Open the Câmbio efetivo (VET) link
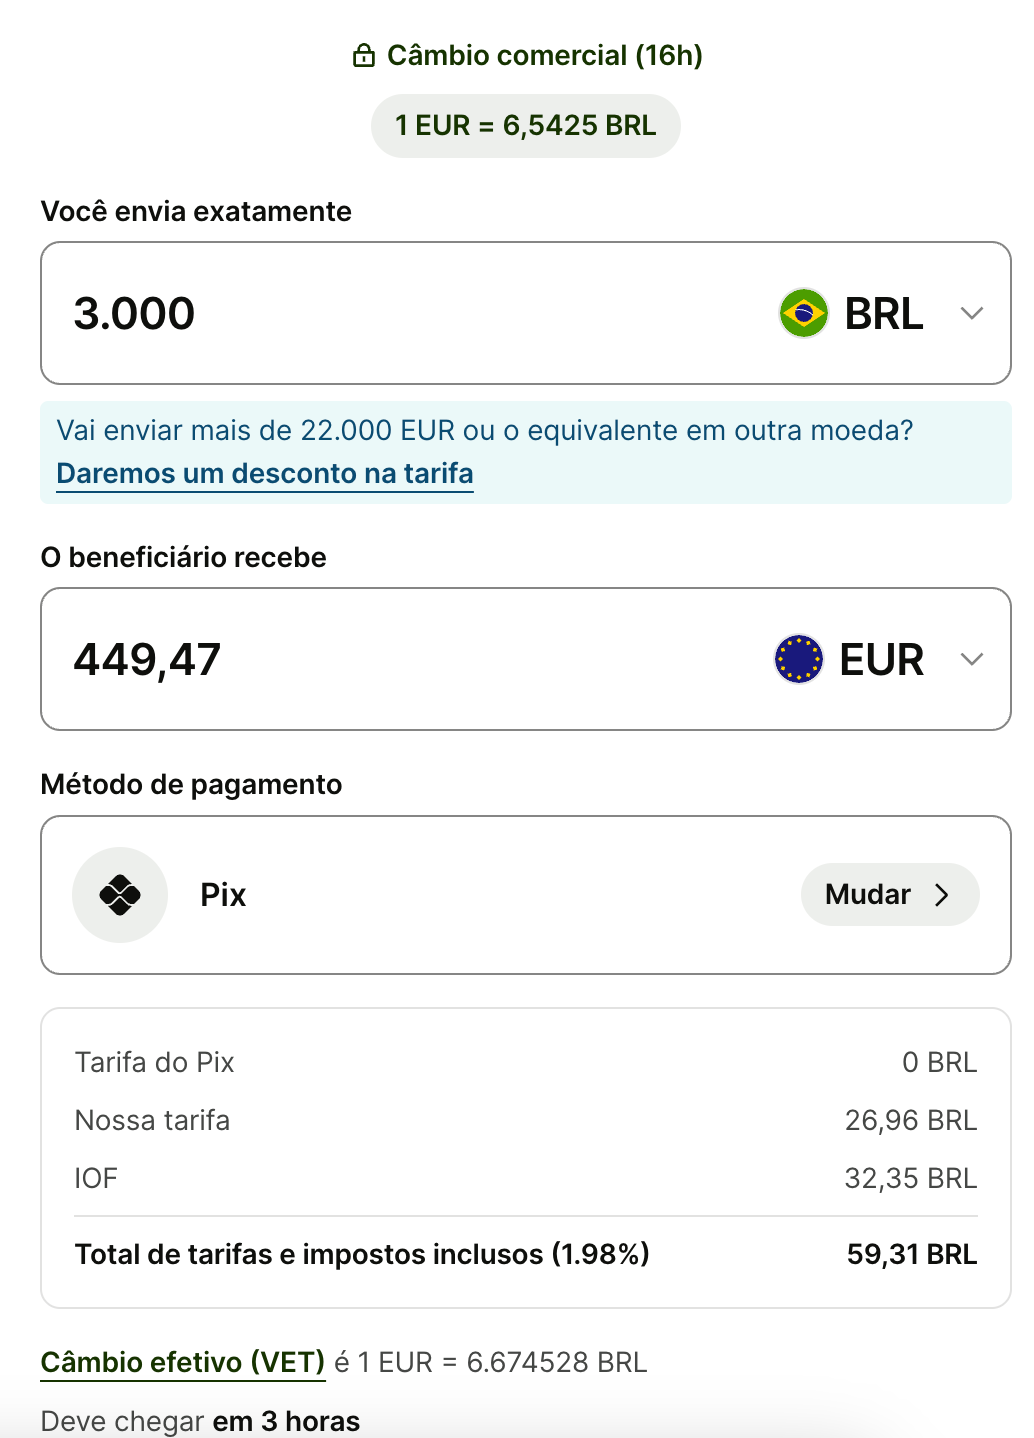This screenshot has width=1034, height=1438. coord(183,1362)
